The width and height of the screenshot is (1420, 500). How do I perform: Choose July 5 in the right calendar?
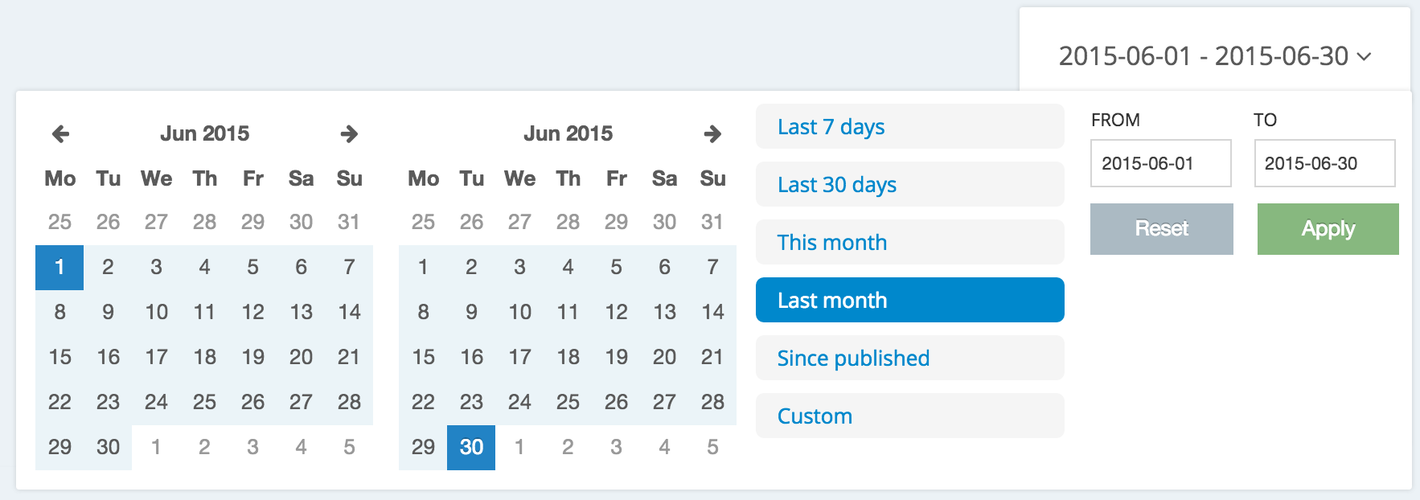click(x=712, y=447)
